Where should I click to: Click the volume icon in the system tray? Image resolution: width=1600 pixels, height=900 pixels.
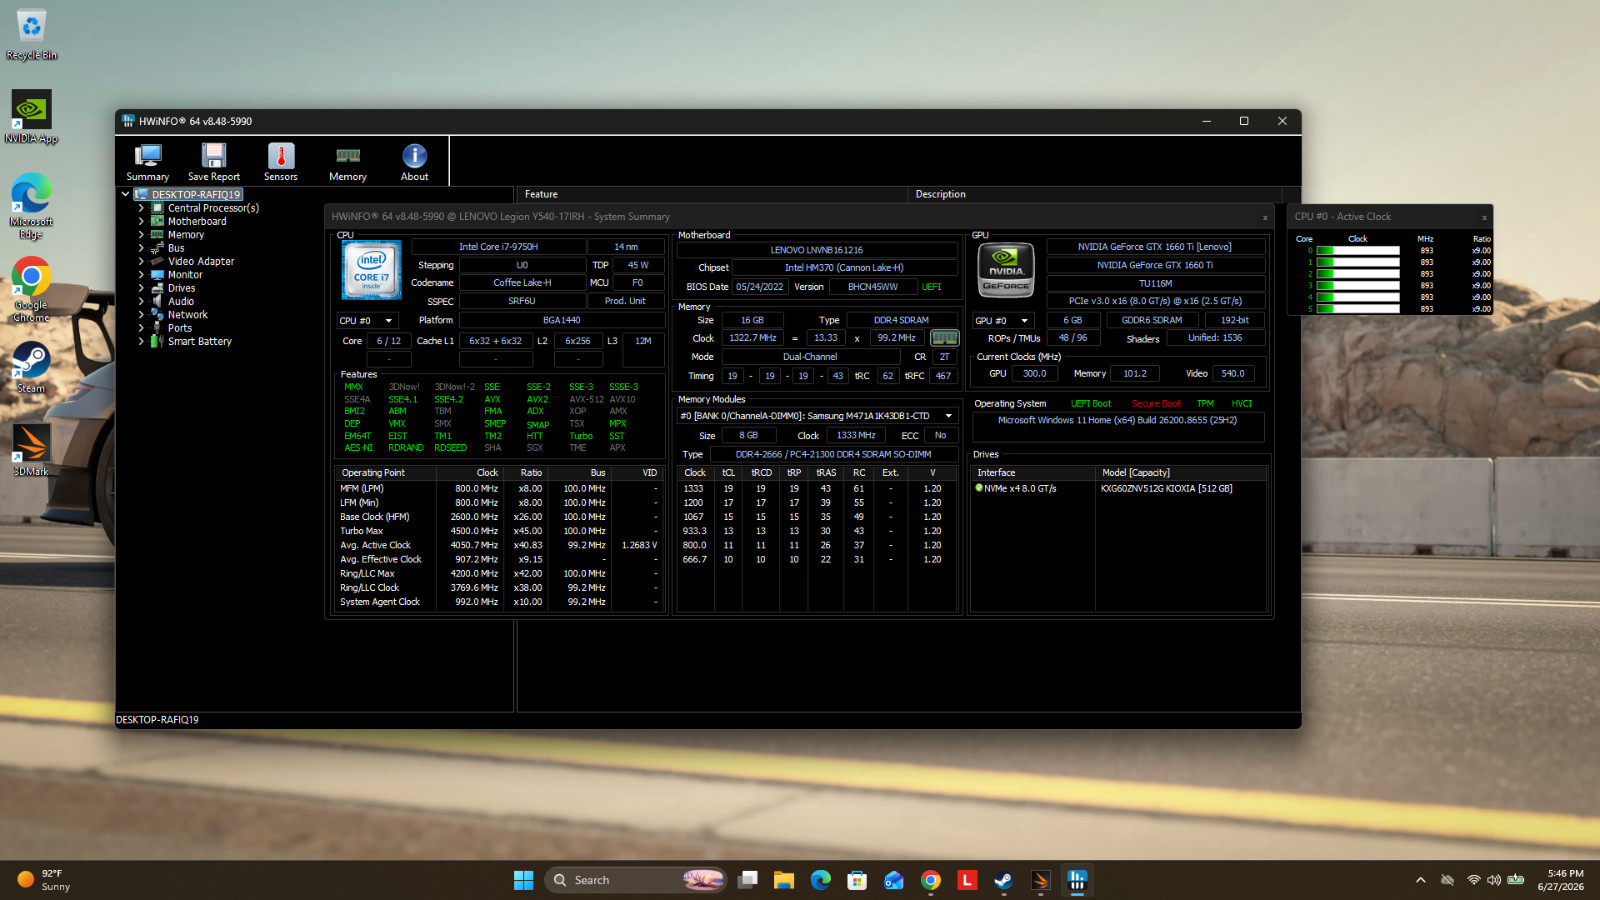[x=1494, y=880]
